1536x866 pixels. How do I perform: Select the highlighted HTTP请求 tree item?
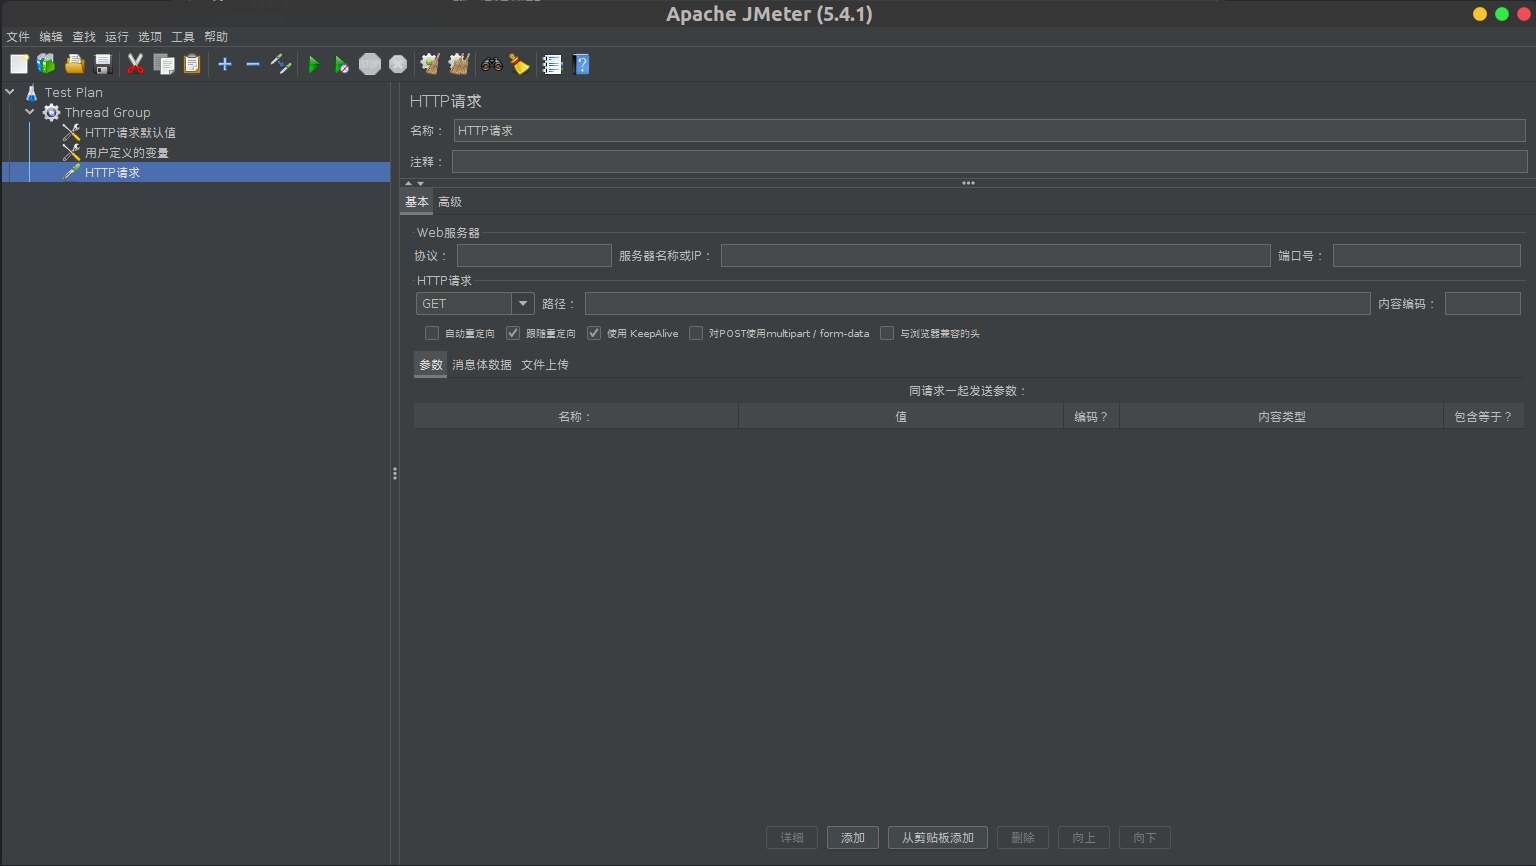196,172
